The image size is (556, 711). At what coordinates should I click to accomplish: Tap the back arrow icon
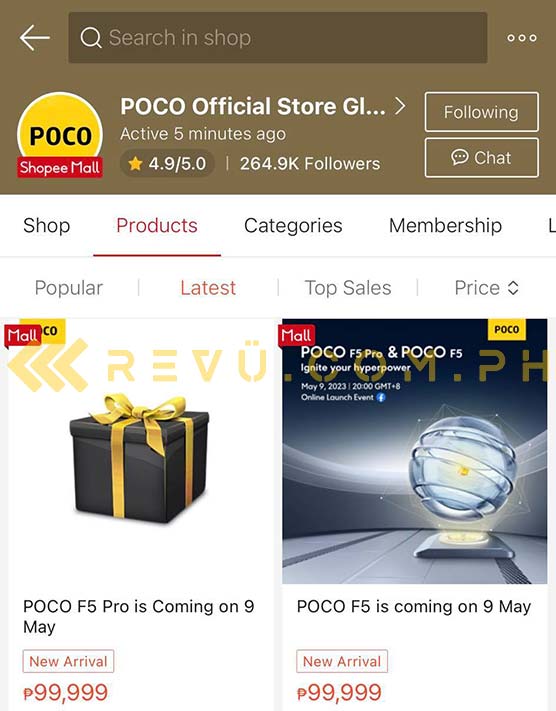35,38
